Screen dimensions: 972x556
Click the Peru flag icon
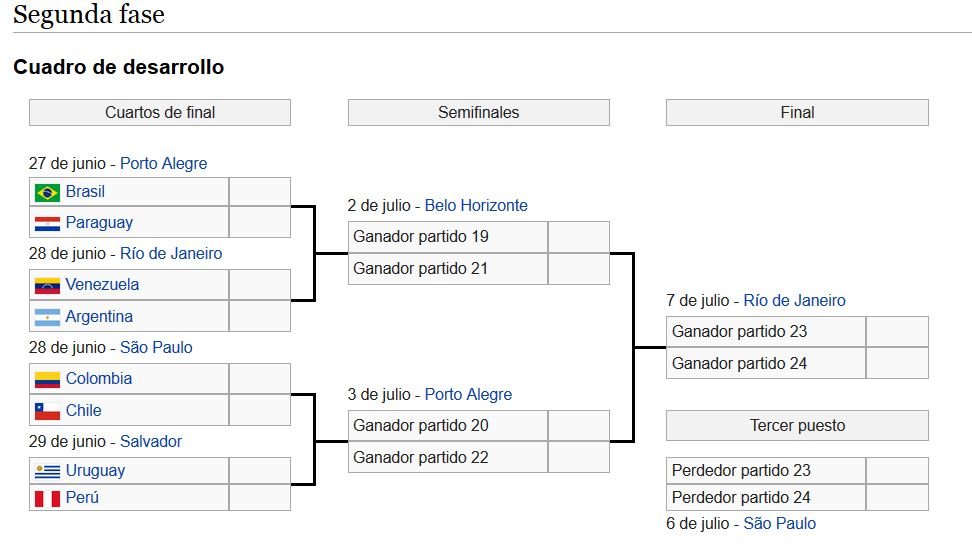point(47,498)
